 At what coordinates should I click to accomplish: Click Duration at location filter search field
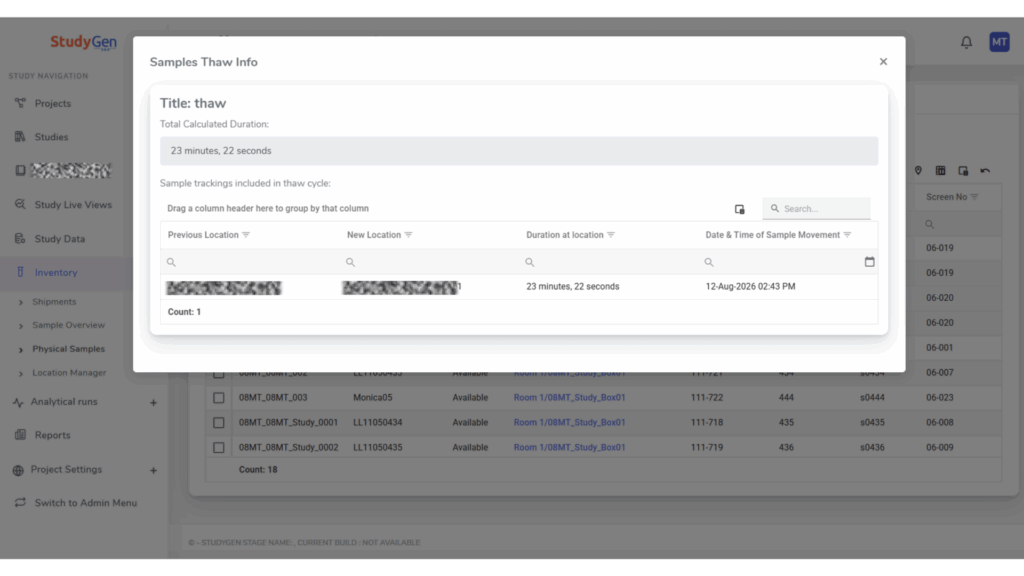tap(609, 262)
